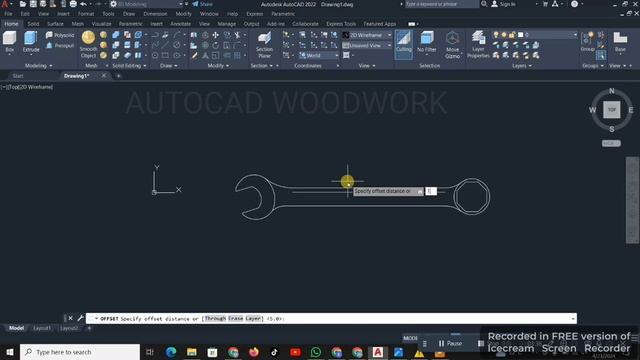Switch to the Solid ribbon tab

point(33,24)
